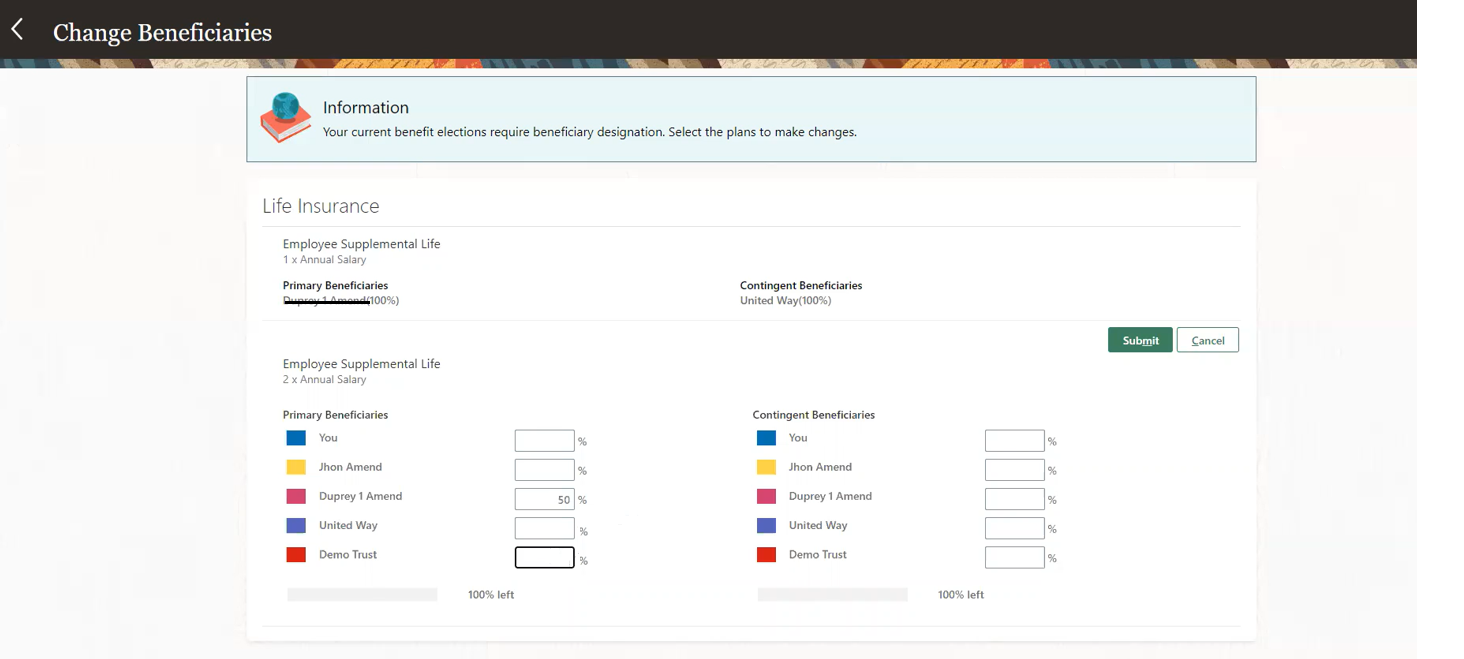
Task: Submit the beneficiary changes
Action: 1140,340
